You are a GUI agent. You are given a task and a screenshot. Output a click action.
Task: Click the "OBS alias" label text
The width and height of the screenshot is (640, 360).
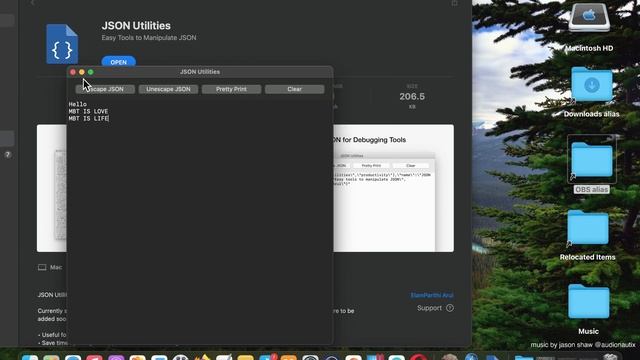[591, 189]
